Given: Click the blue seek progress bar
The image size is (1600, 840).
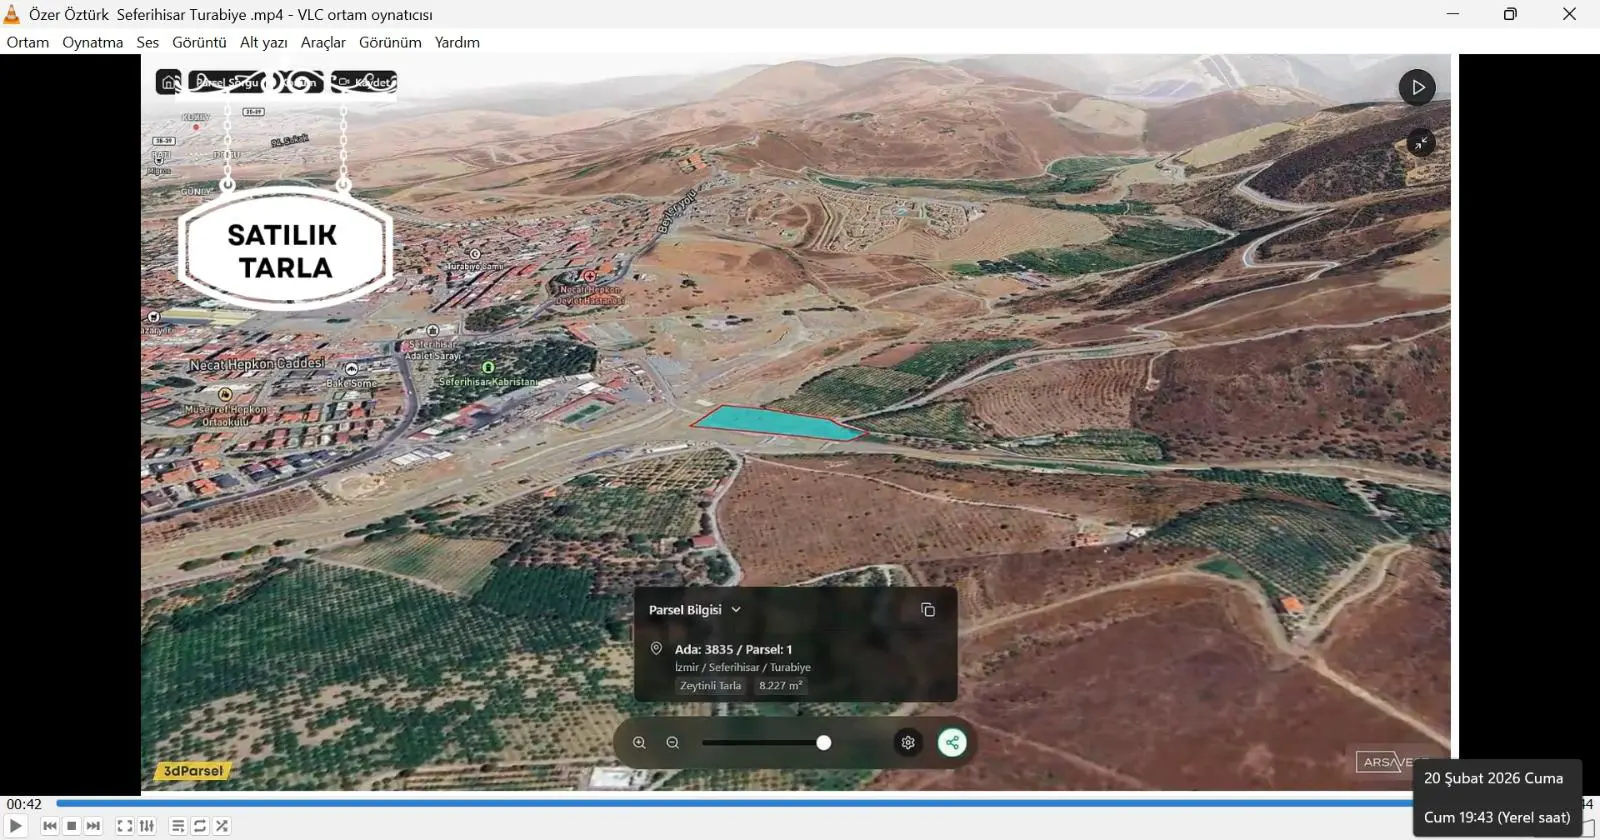Looking at the screenshot, I should coord(734,803).
